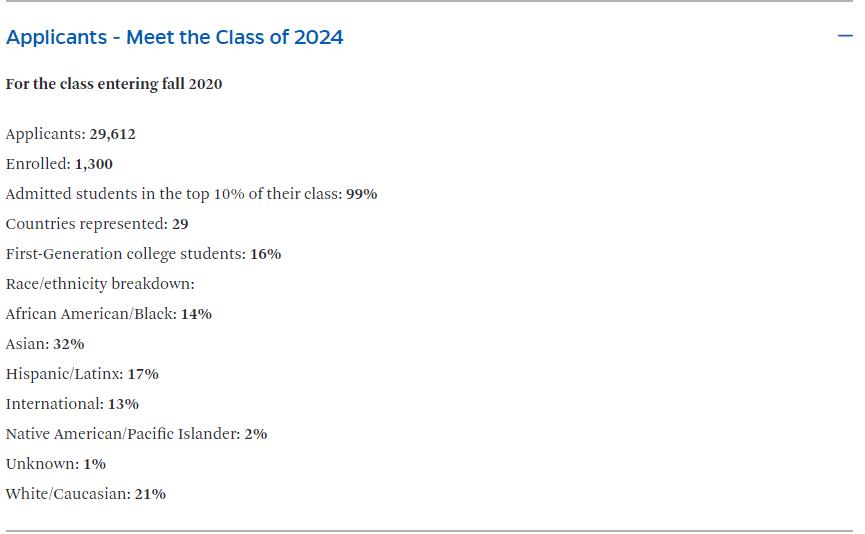This screenshot has width=865, height=534.
Task: Click the top 10% of class statistic
Action: (x=191, y=194)
